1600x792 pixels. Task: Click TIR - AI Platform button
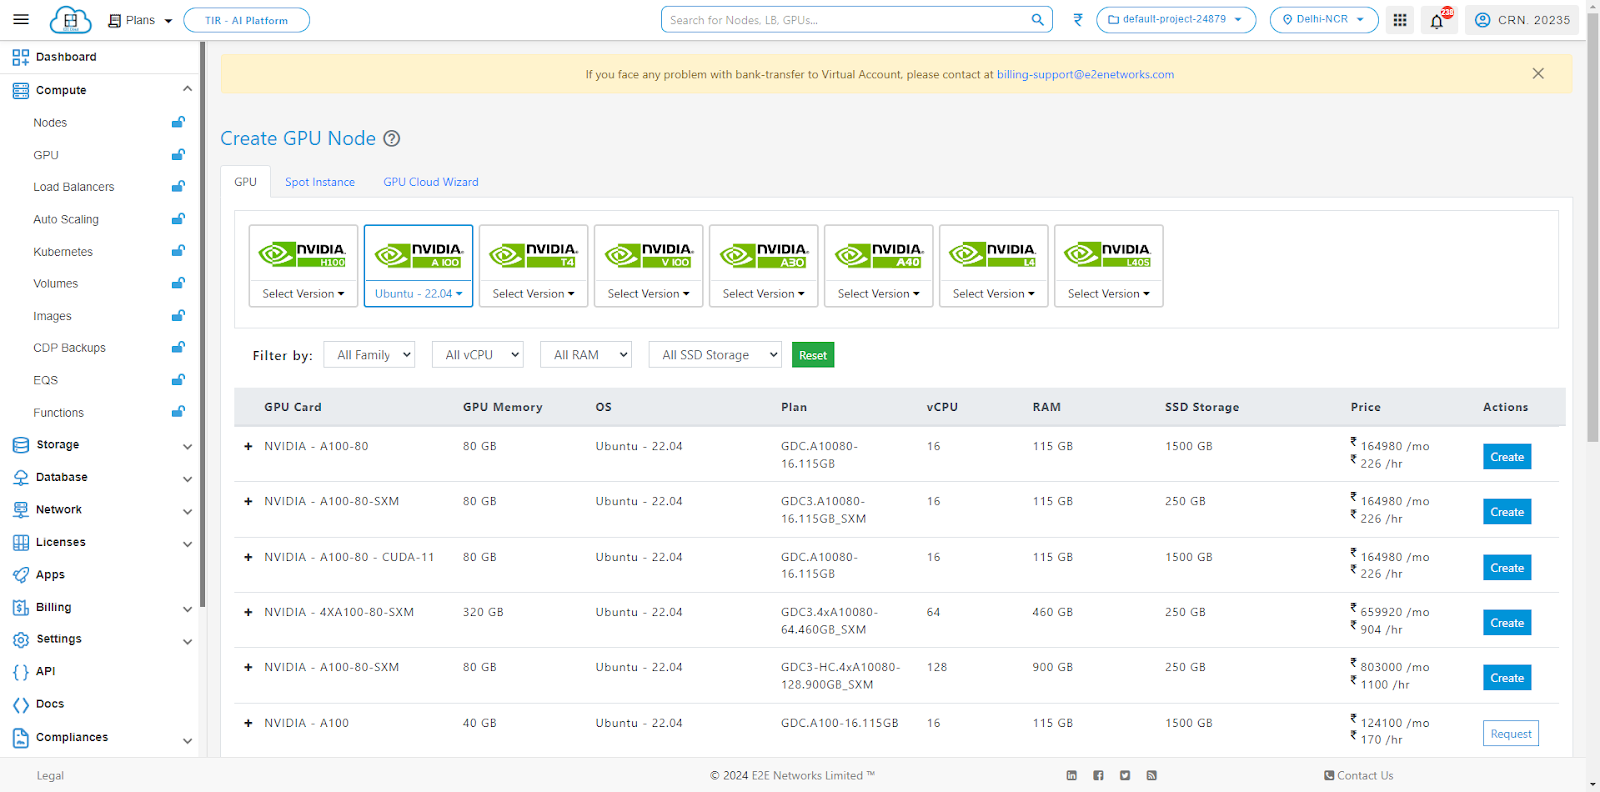coord(247,20)
